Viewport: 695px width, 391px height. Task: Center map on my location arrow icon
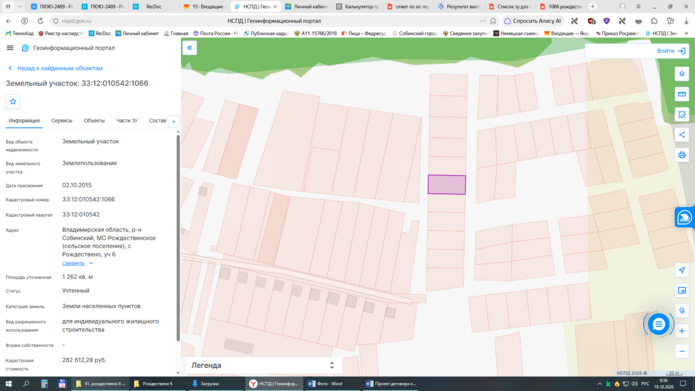(682, 270)
